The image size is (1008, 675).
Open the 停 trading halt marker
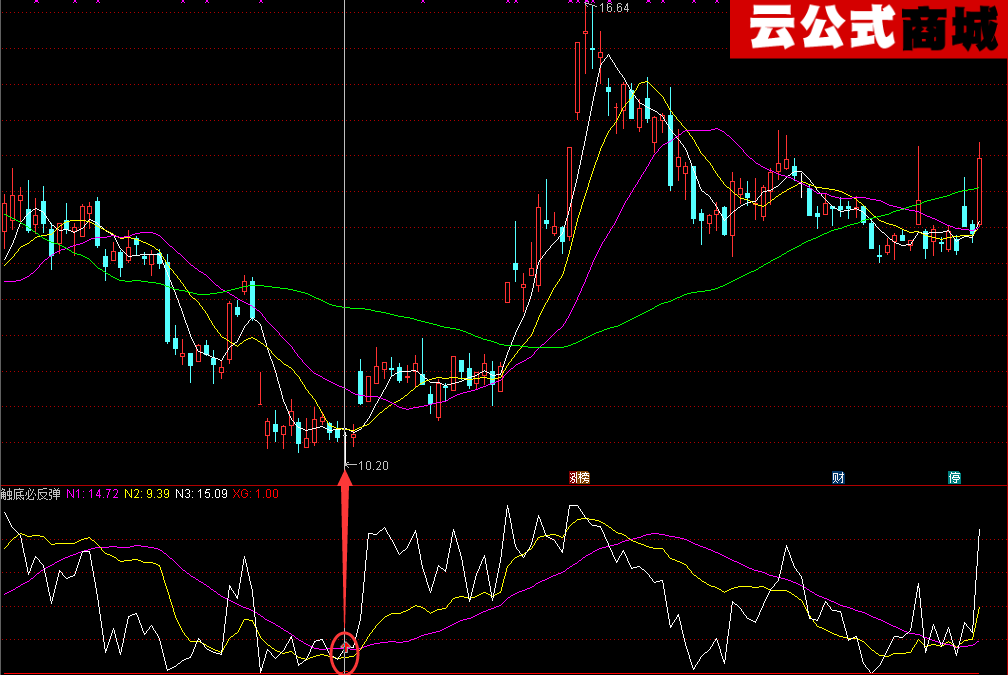click(955, 478)
